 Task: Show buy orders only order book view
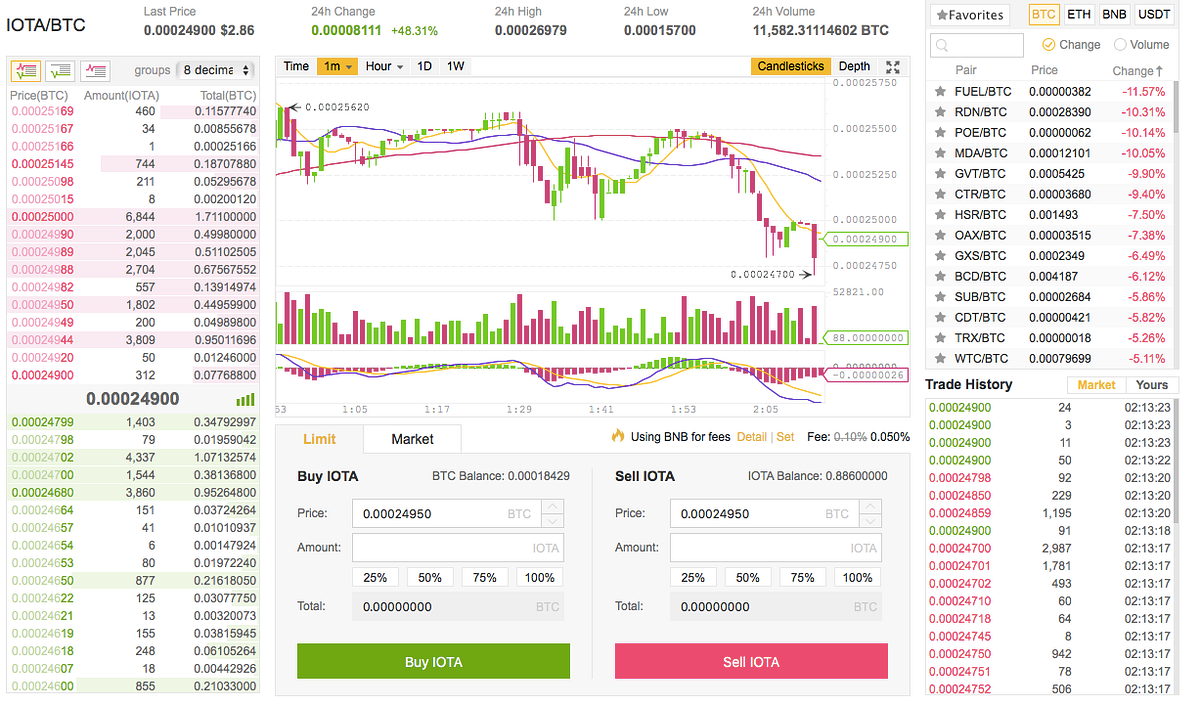[60, 70]
